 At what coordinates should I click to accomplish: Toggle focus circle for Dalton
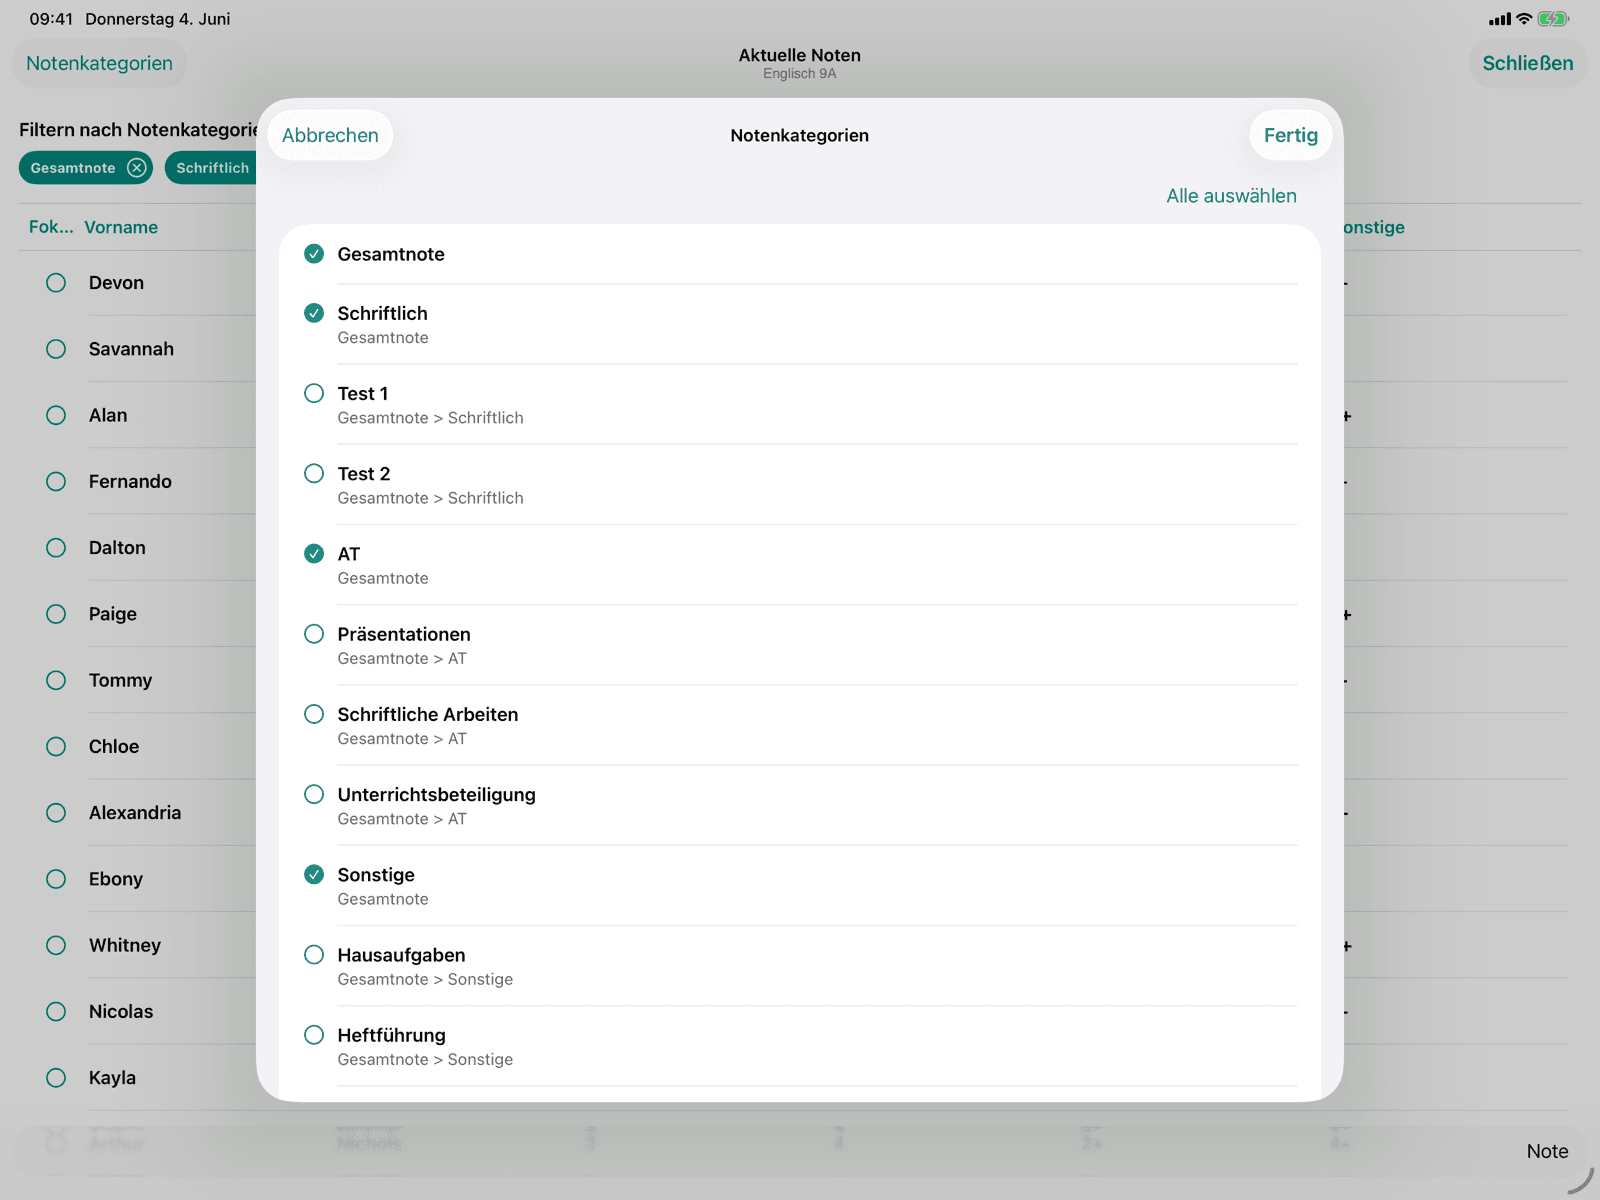56,548
